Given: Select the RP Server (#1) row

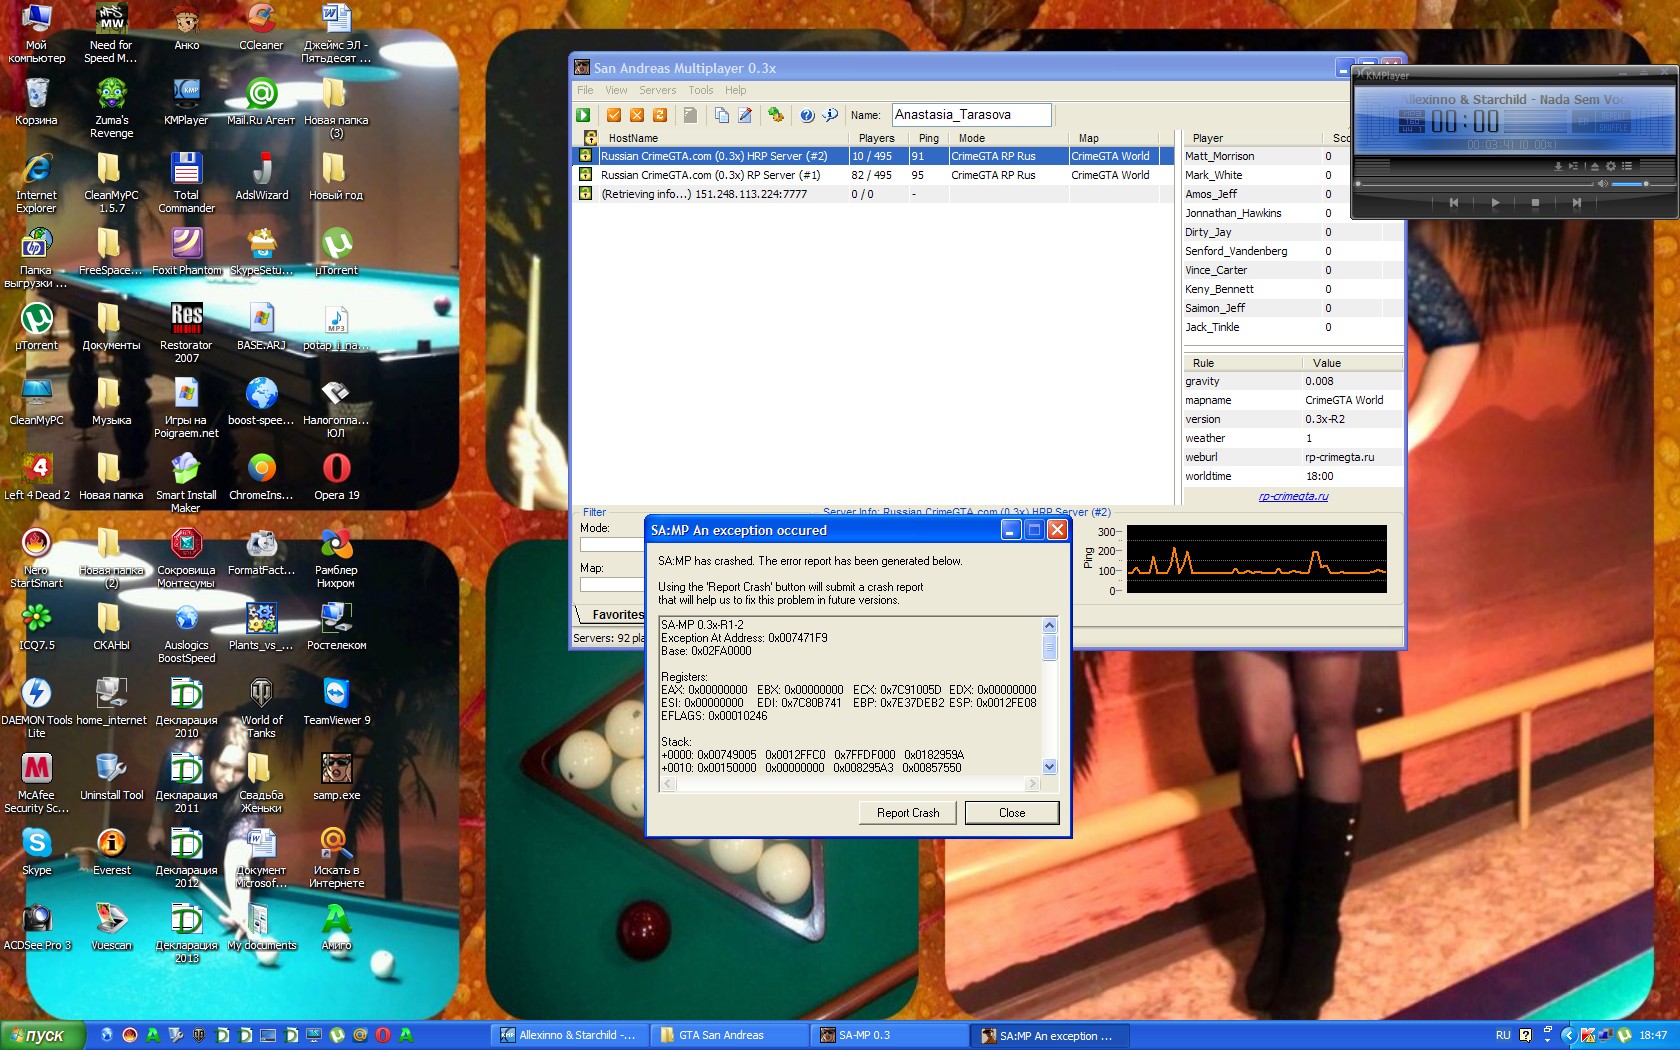Looking at the screenshot, I should (872, 175).
